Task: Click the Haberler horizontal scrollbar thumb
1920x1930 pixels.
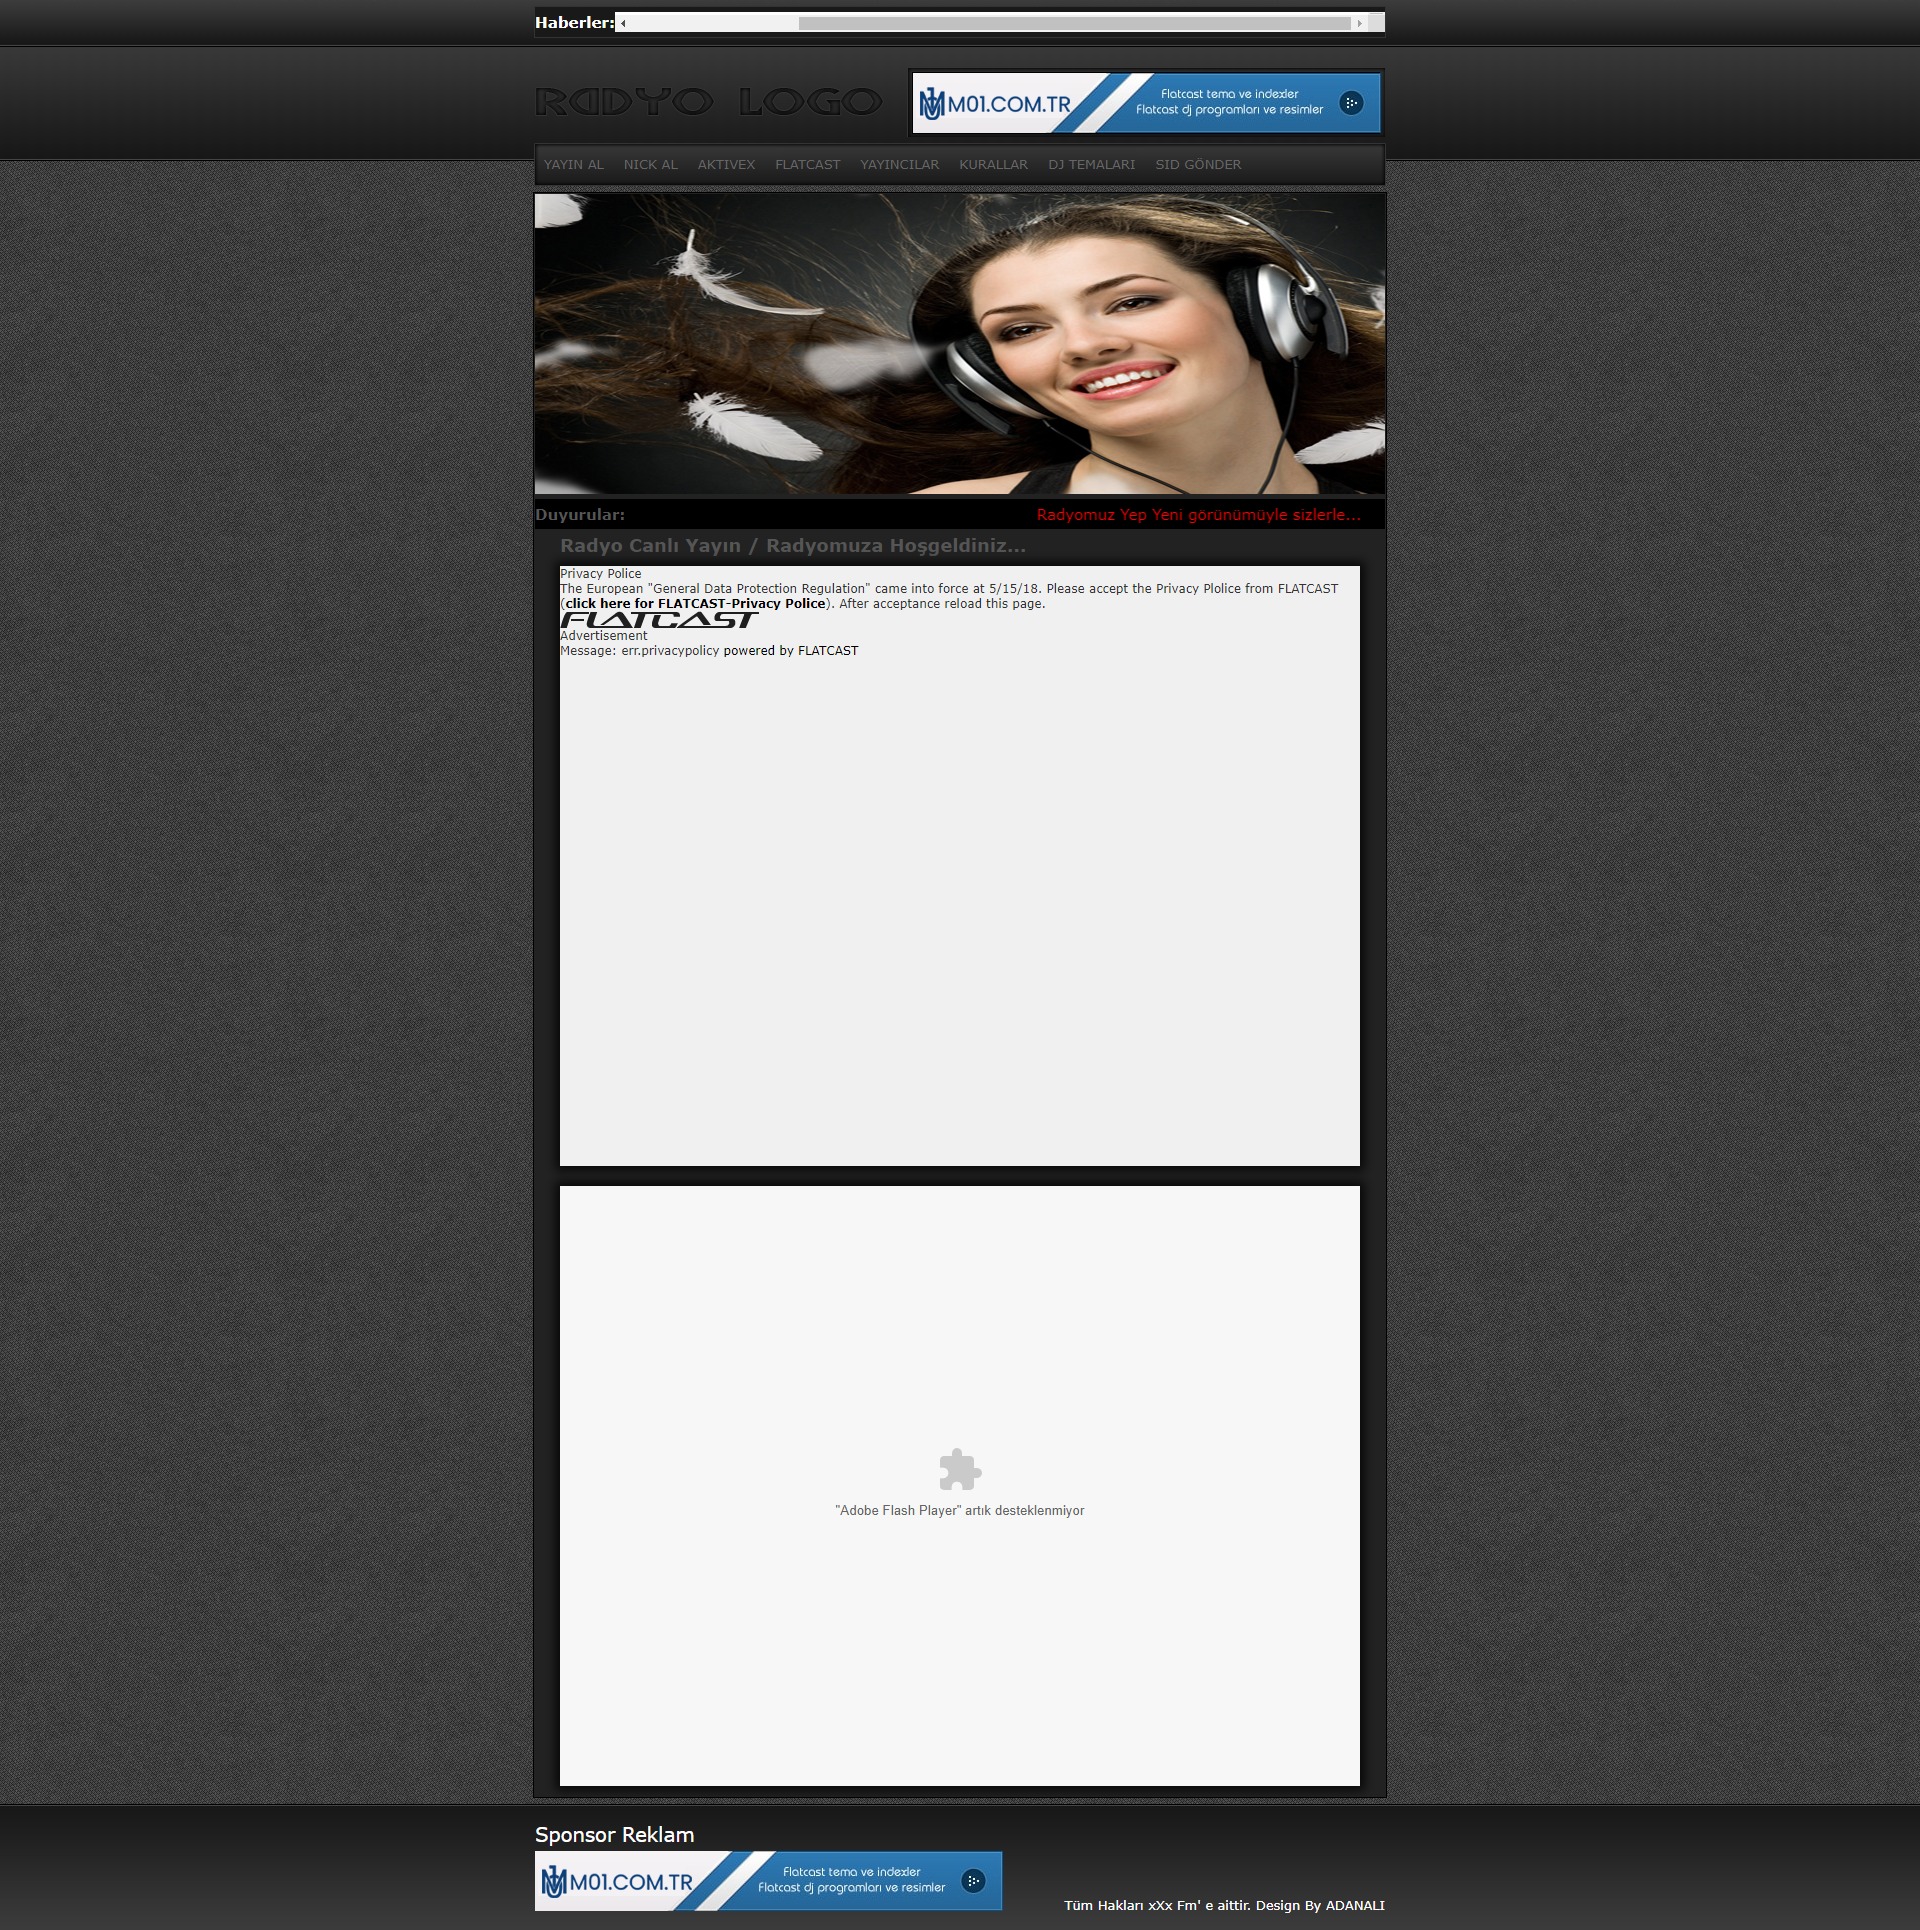Action: [1074, 23]
